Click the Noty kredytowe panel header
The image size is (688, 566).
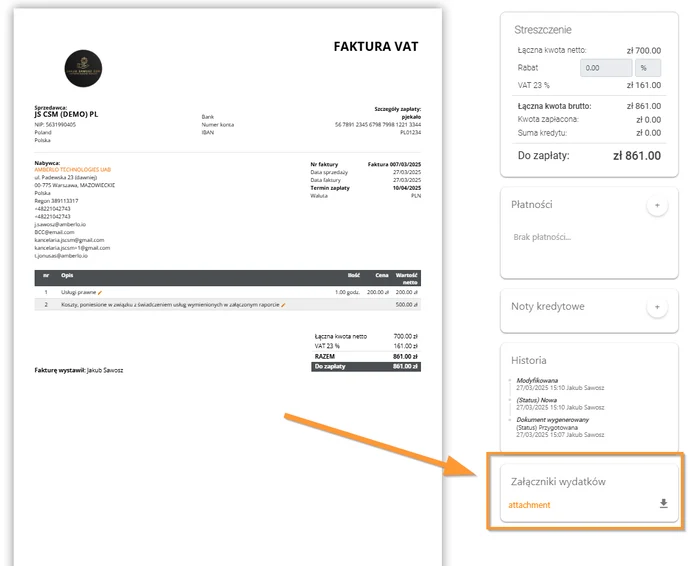tap(548, 306)
